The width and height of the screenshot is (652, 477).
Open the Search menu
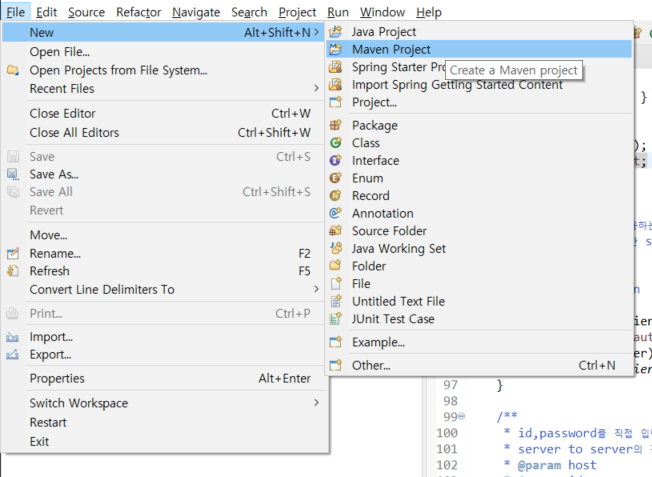click(x=249, y=12)
